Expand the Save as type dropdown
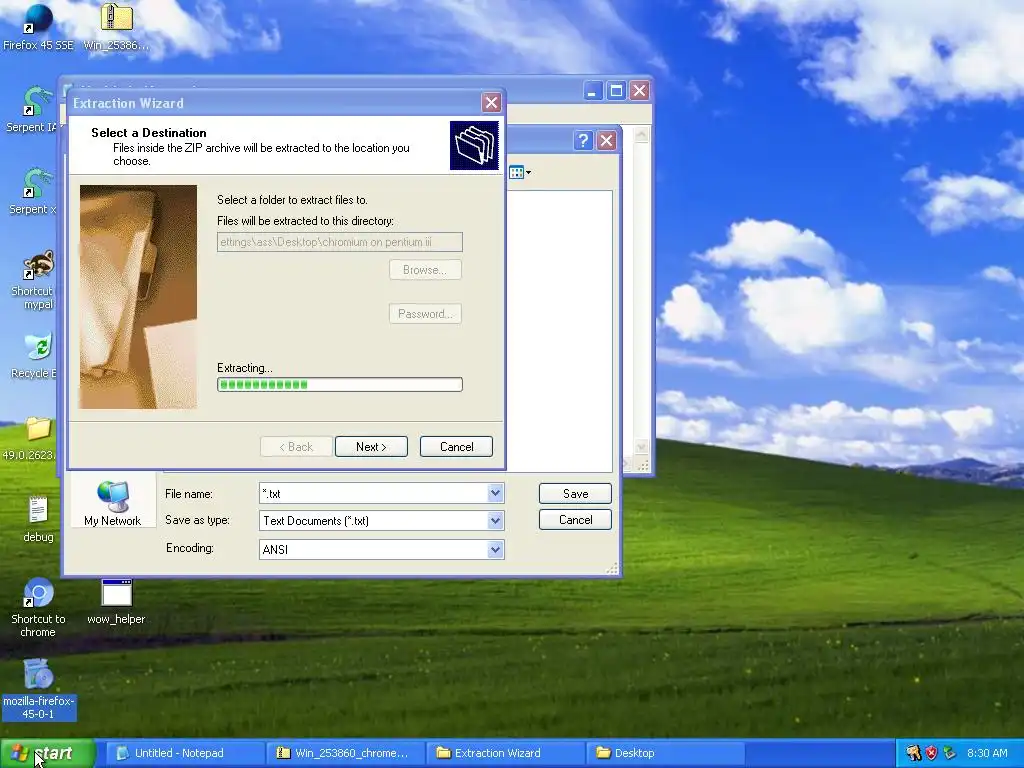Viewport: 1024px width, 768px height. (x=495, y=520)
